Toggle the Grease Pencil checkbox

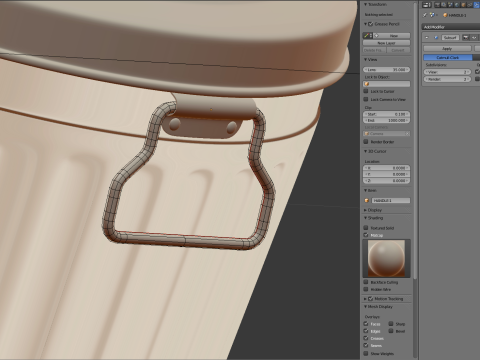point(371,24)
